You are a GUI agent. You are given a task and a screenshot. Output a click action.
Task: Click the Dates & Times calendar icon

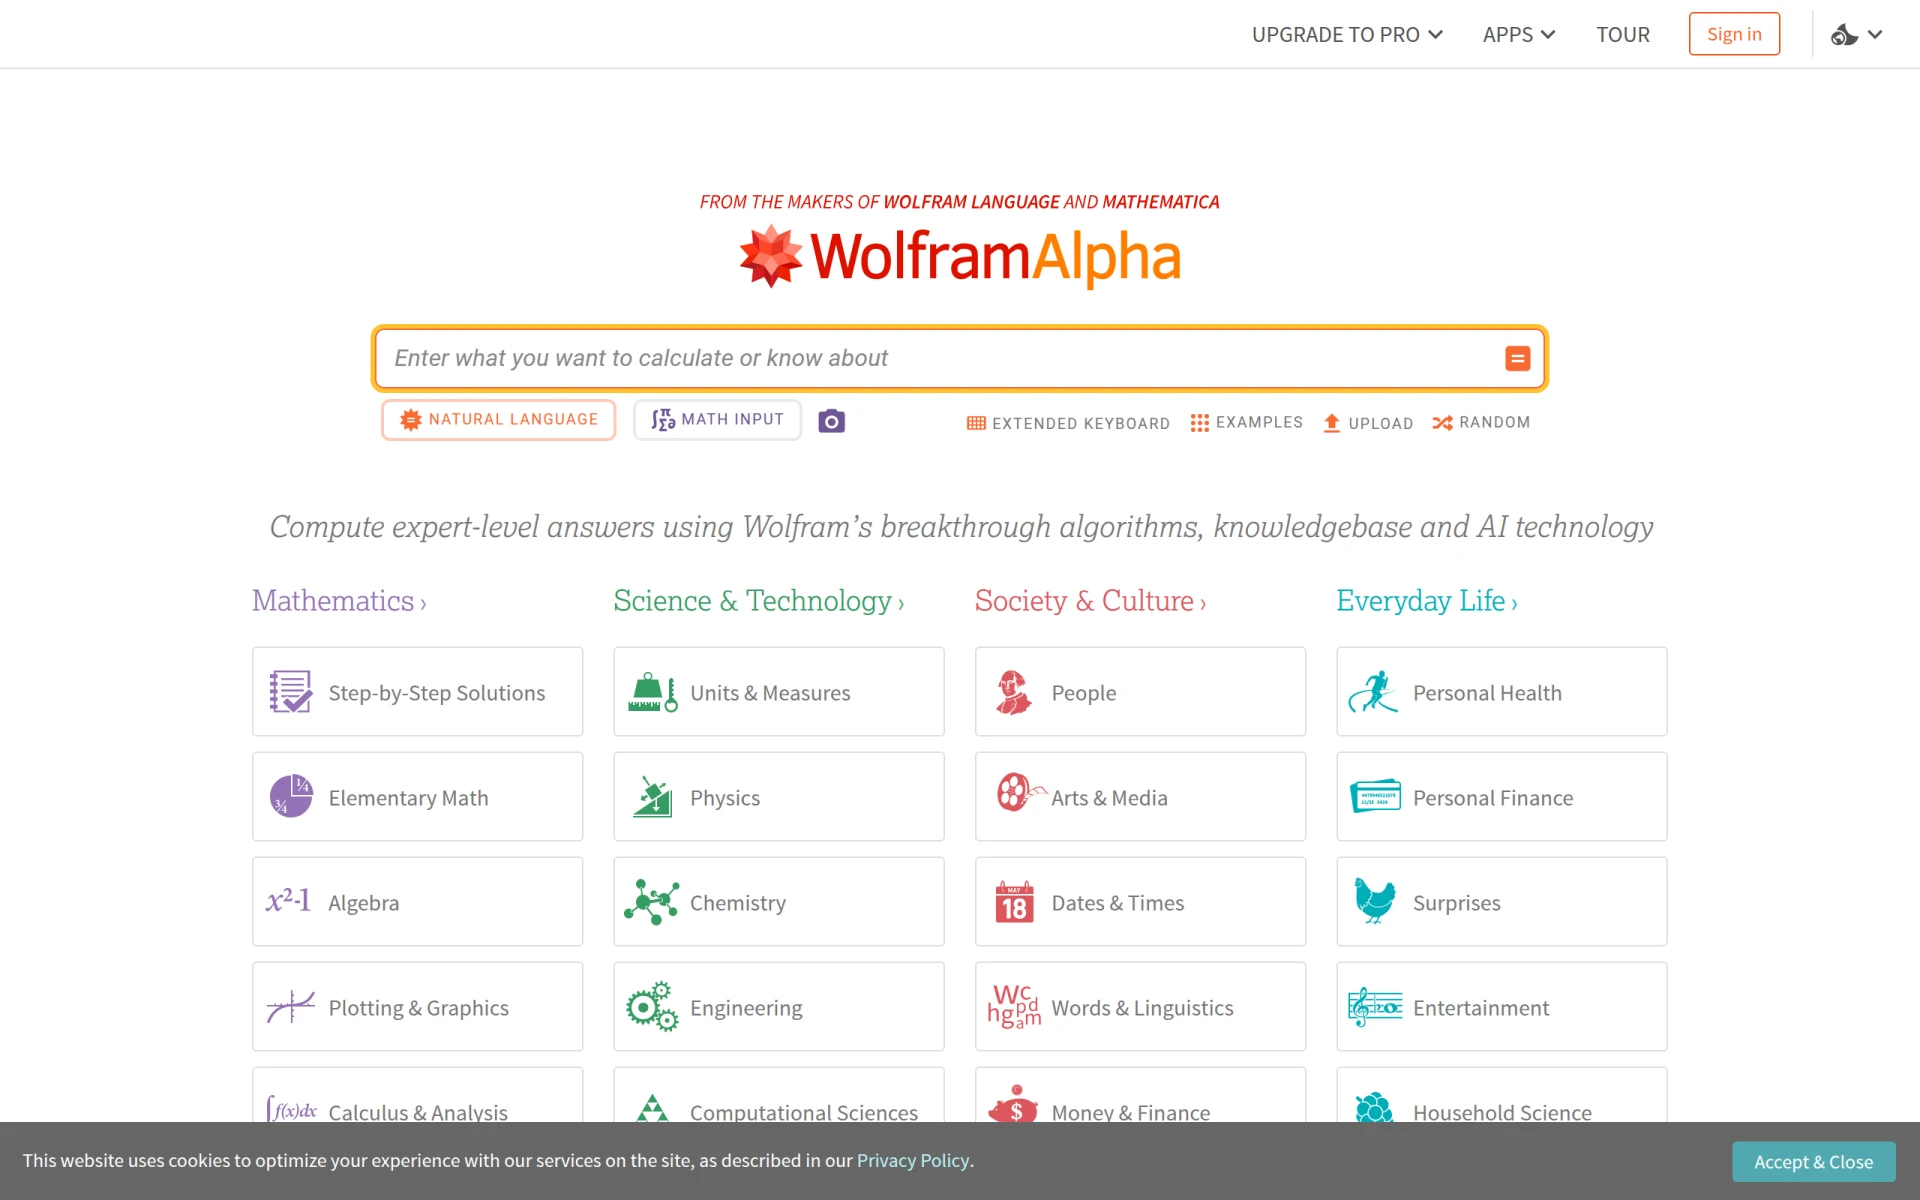pos(1014,902)
